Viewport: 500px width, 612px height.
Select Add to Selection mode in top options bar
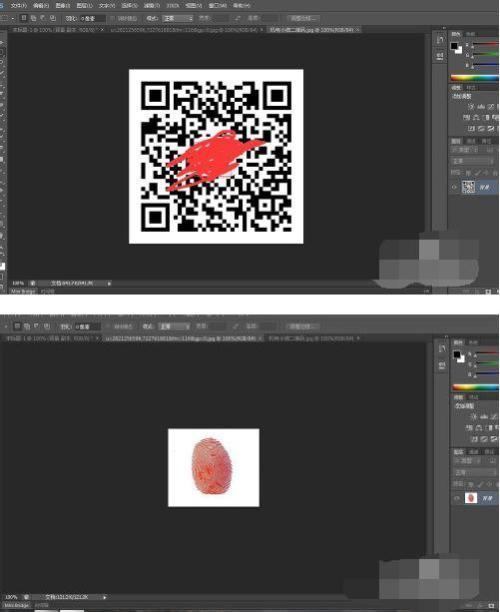(x=34, y=18)
